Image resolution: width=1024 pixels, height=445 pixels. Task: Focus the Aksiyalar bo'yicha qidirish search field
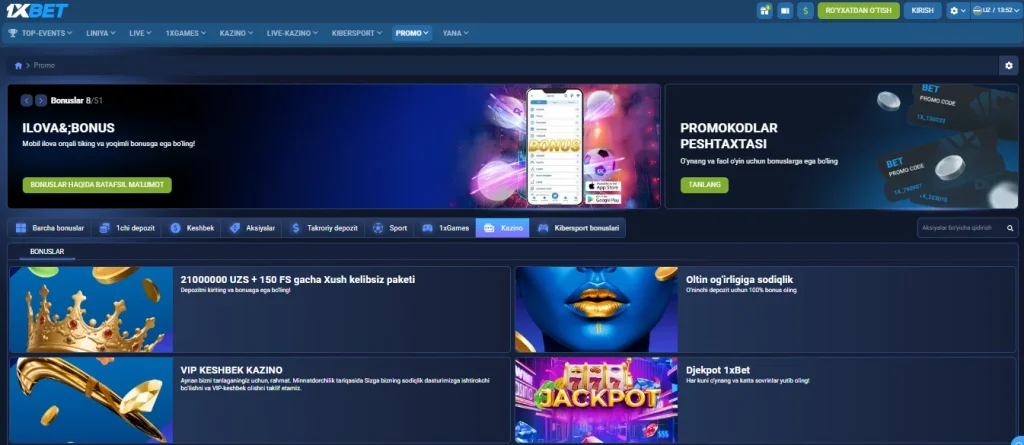pyautogui.click(x=967, y=228)
